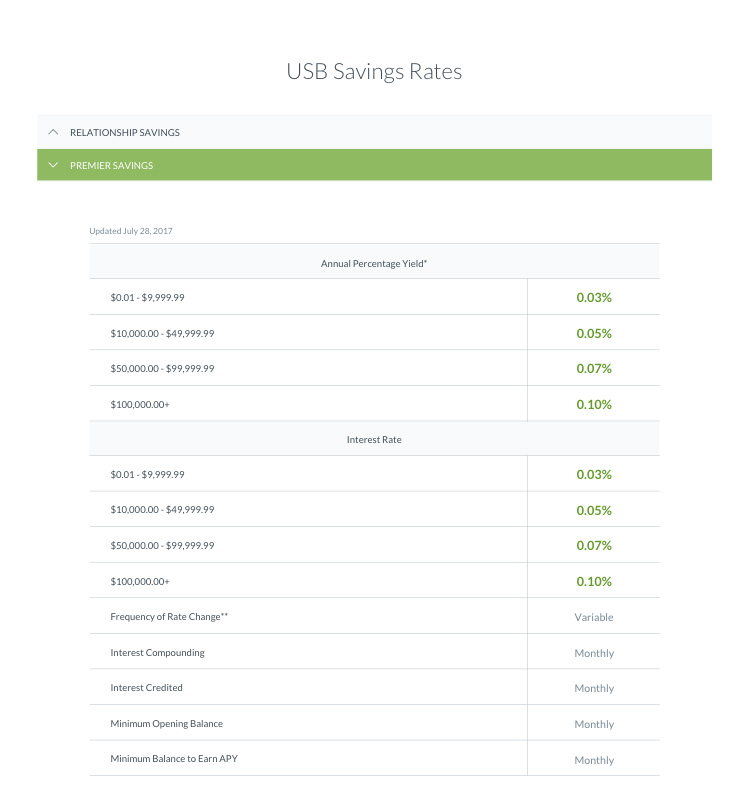Image resolution: width=752 pixels, height=812 pixels.
Task: Click the 0.10% value under Interest Rate
Action: click(593, 581)
